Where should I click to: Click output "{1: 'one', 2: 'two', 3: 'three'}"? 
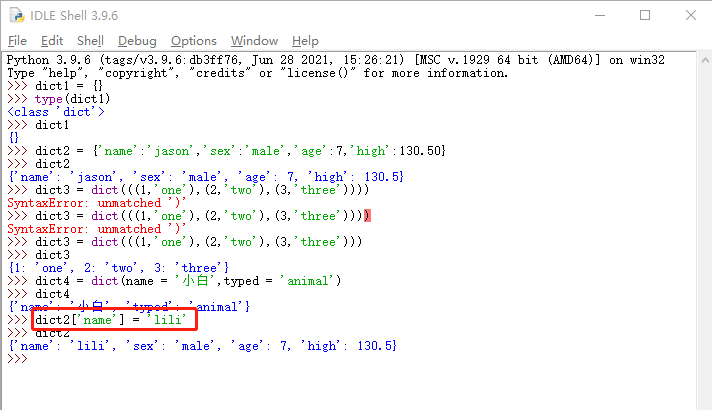coord(119,268)
